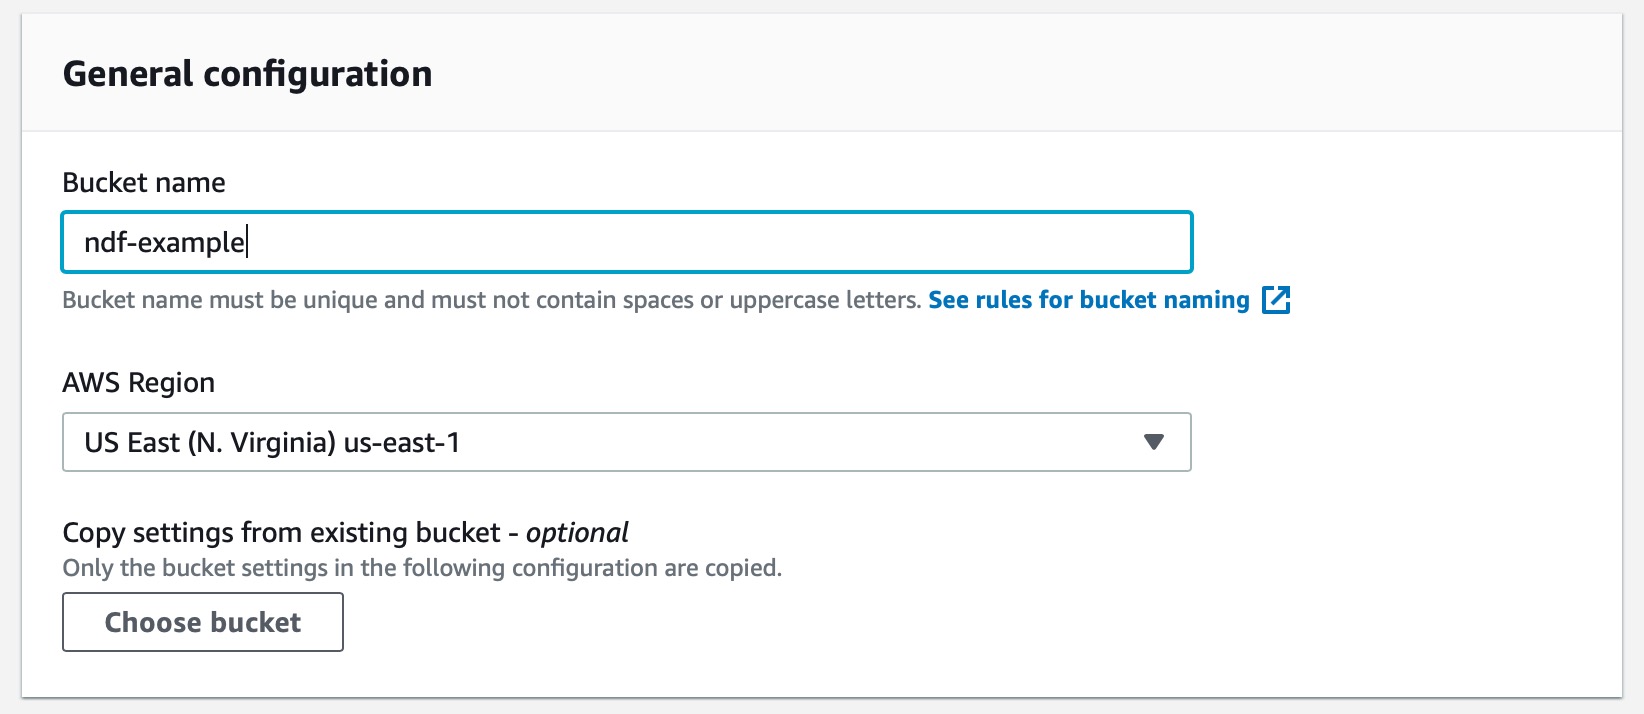The width and height of the screenshot is (1644, 714).
Task: Click the "General configuration" heading
Action: [247, 74]
